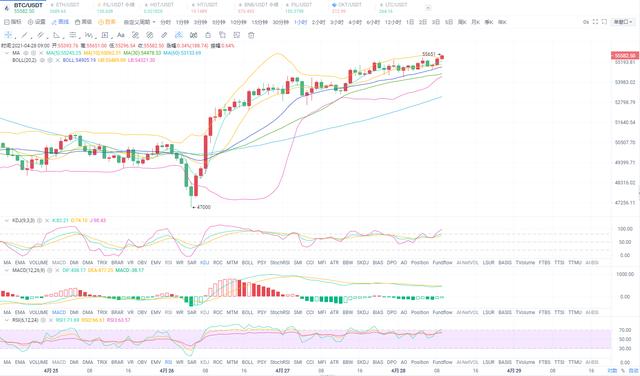Toggle visibility eye of MA indicator
The height and width of the screenshot is (376, 640).
point(26,53)
